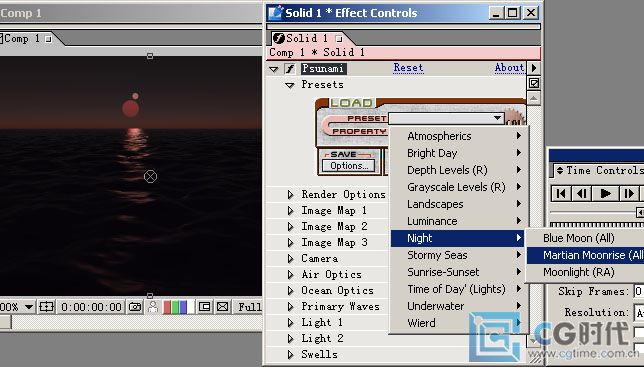The image size is (644, 367).
Task: Click the effect point crosshair in Comp viewer
Action: click(x=150, y=177)
